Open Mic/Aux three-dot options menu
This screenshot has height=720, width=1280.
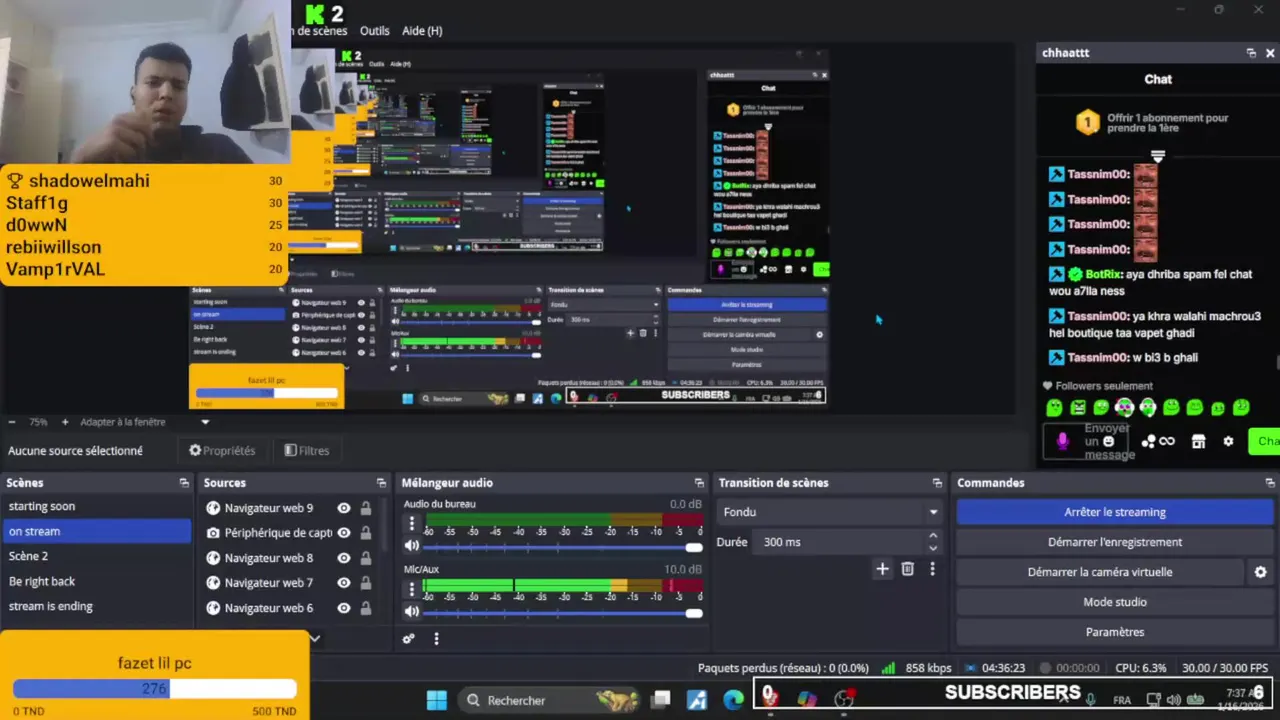(x=411, y=589)
